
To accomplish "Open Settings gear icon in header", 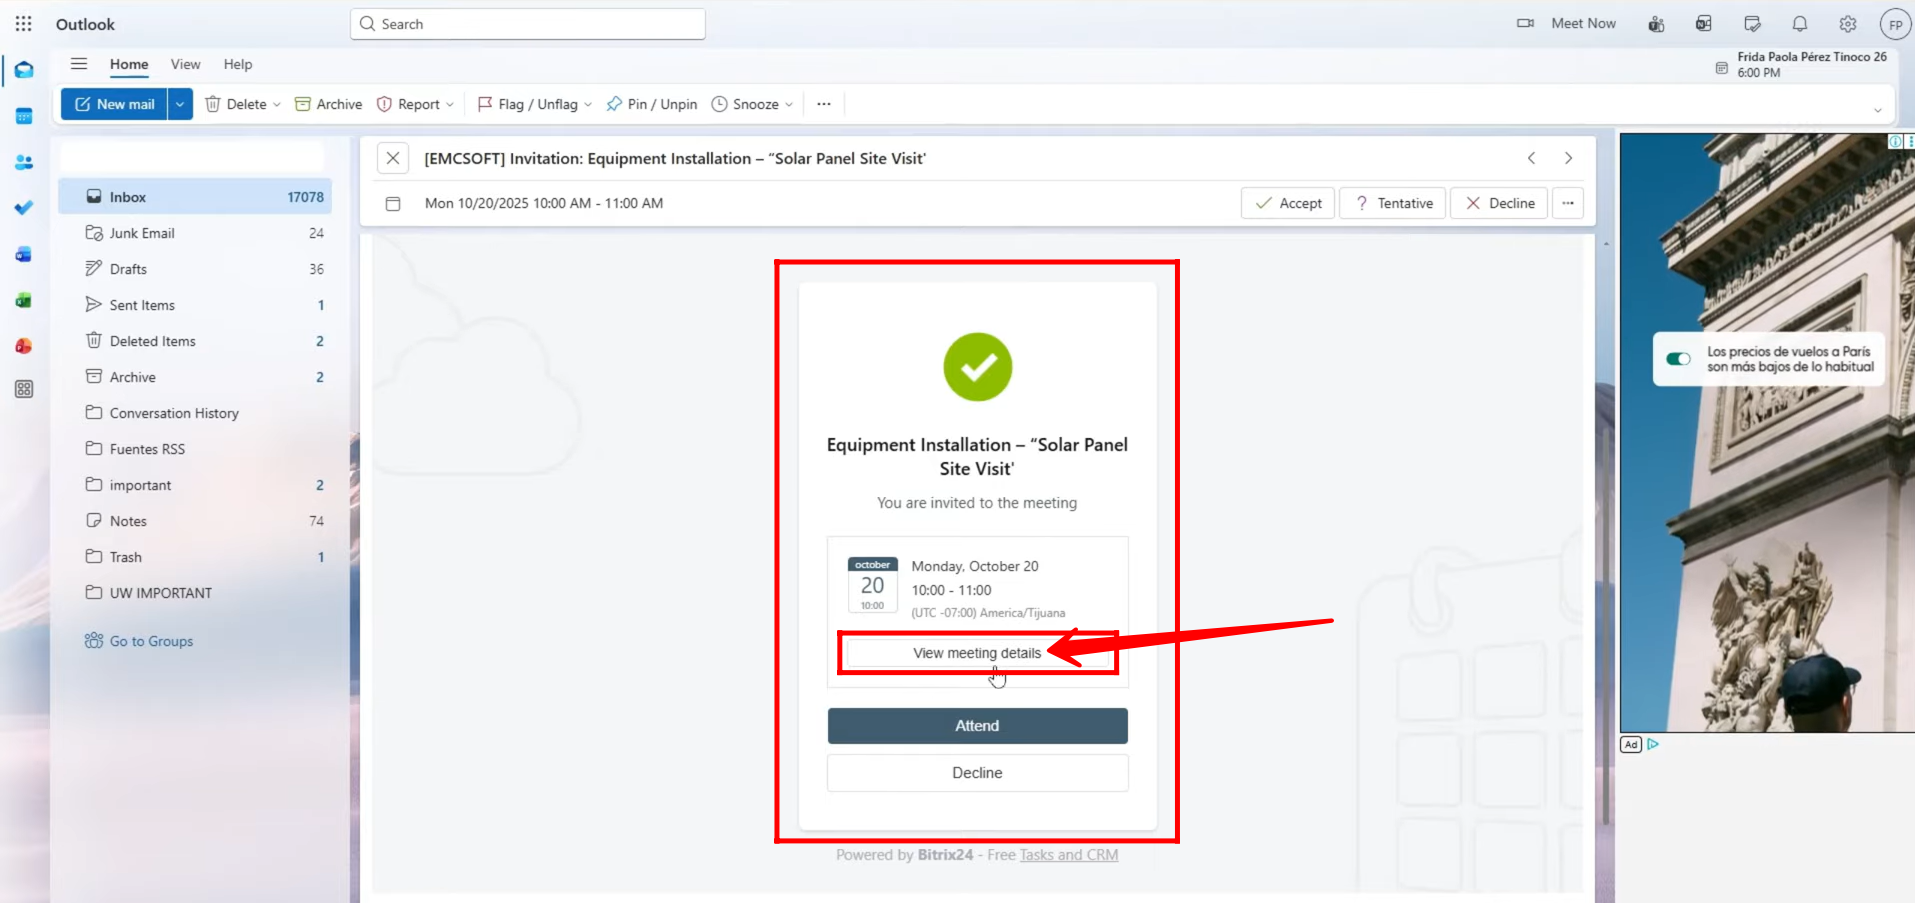I will click(x=1847, y=24).
